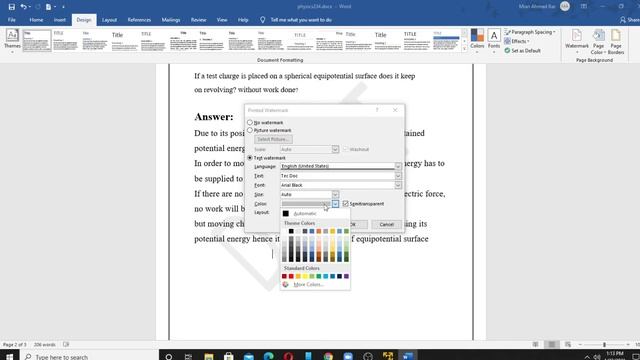The width and height of the screenshot is (640, 360).
Task: Open Ribbon Display Options icon
Action: [x=584, y=7]
